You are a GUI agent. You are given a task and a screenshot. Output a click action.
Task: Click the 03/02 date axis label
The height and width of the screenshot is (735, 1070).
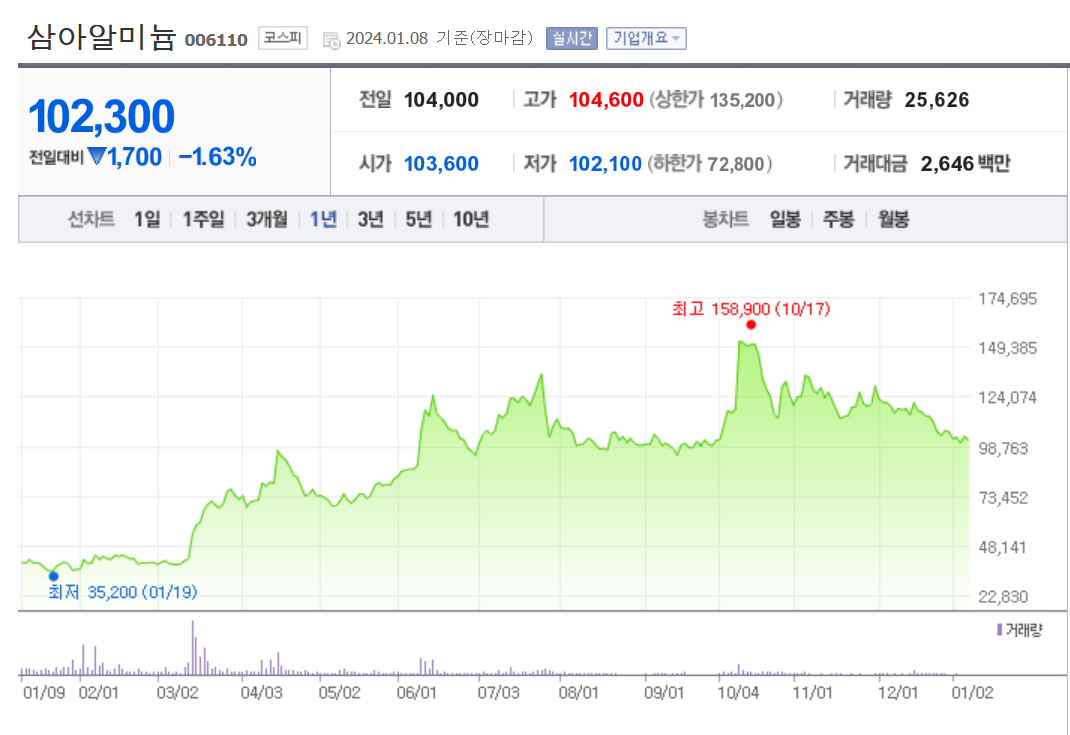pos(177,693)
